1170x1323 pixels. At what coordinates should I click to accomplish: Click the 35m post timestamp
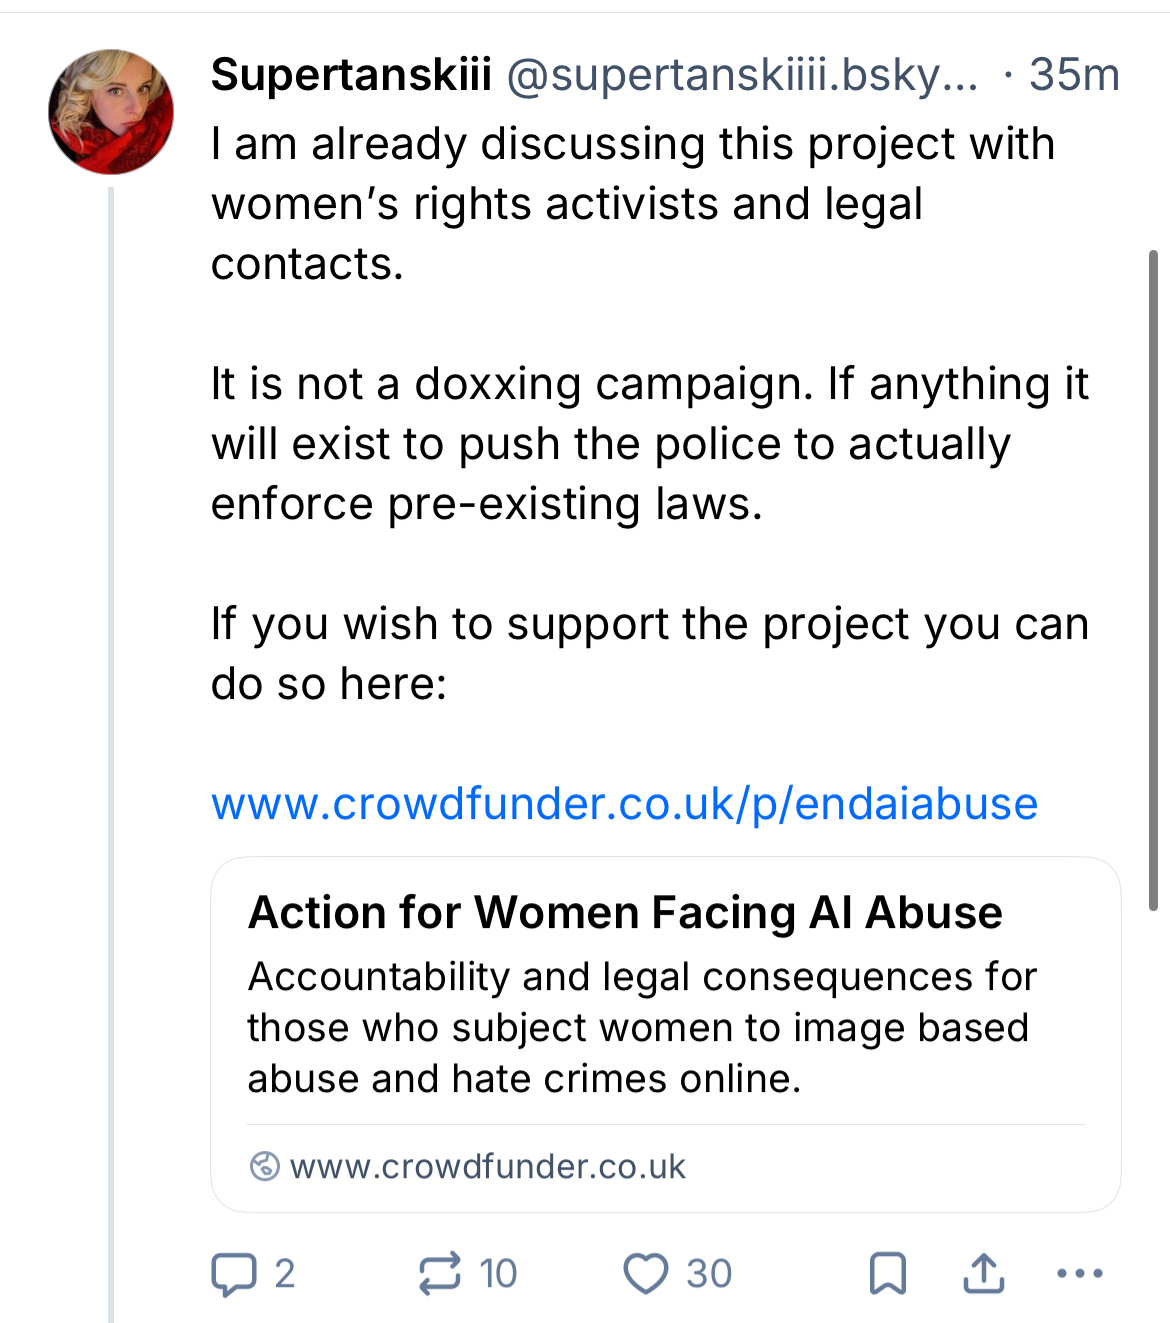[x=1073, y=75]
